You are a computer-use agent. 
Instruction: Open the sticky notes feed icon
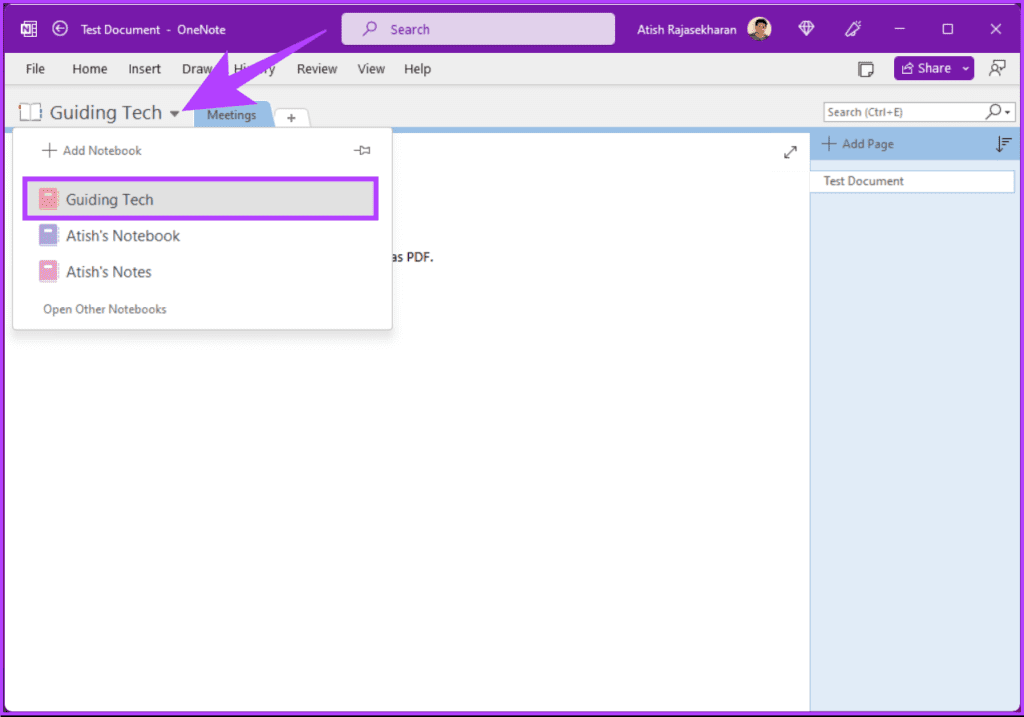click(x=866, y=69)
